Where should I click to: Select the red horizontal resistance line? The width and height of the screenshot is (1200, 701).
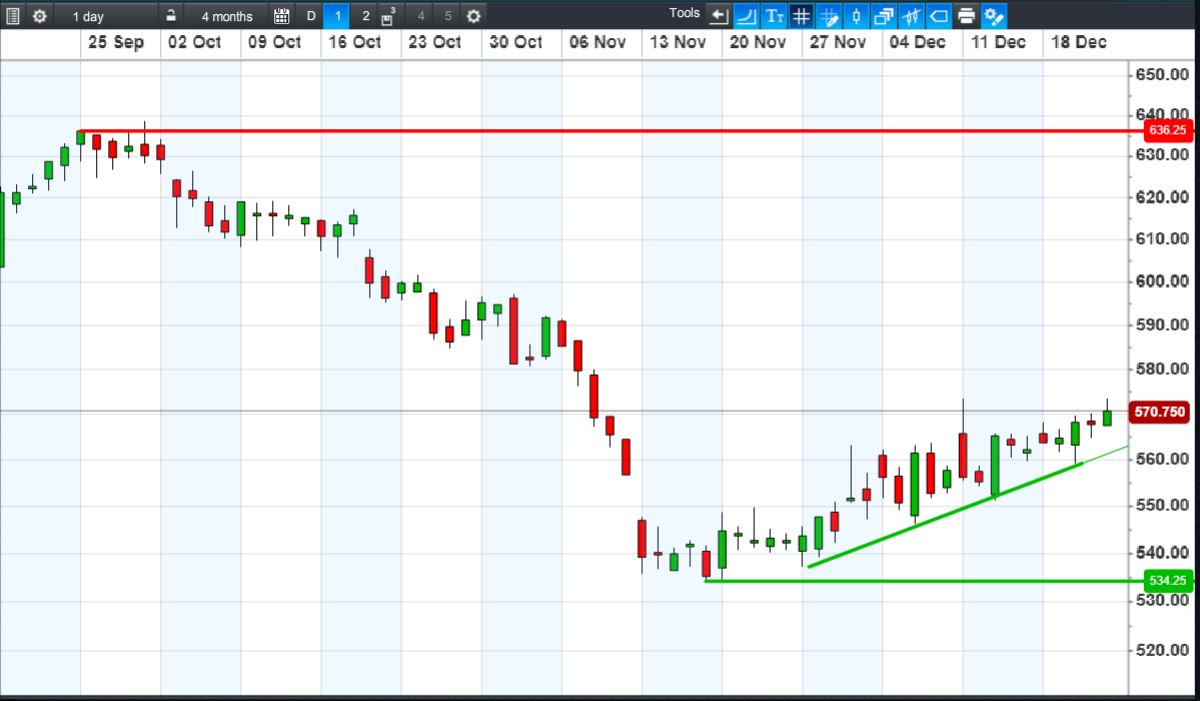tap(610, 131)
